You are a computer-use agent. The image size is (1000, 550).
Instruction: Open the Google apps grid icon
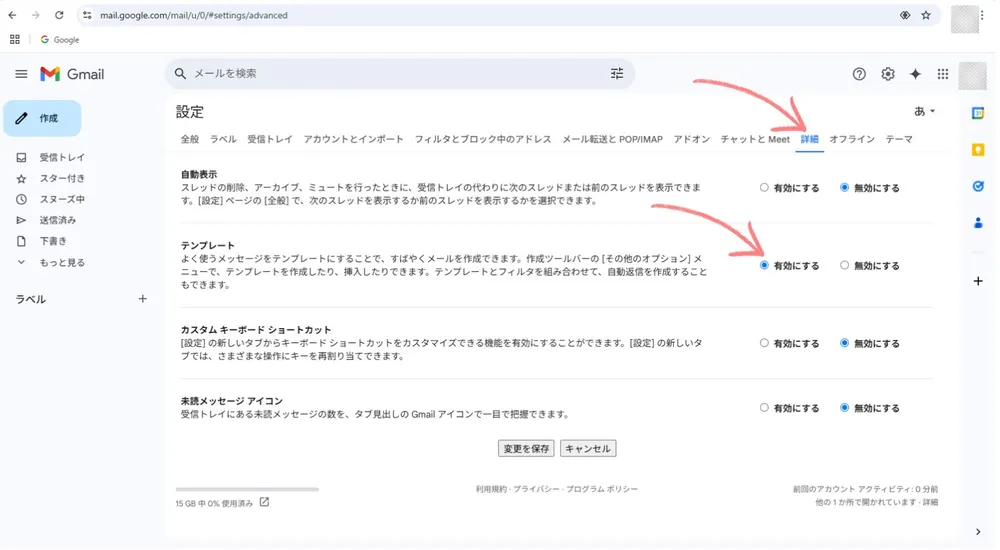[x=943, y=74]
